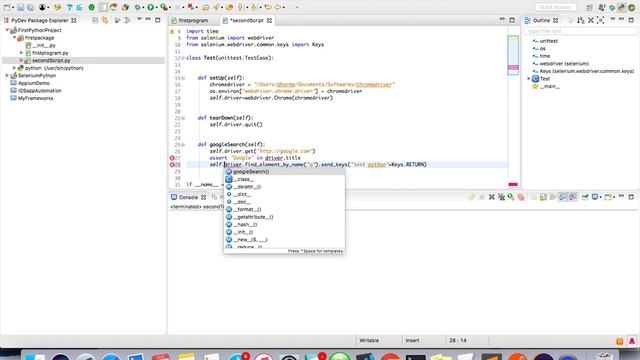640x360 pixels.
Task: Open the Outline view menu arrow
Action: pos(613,20)
